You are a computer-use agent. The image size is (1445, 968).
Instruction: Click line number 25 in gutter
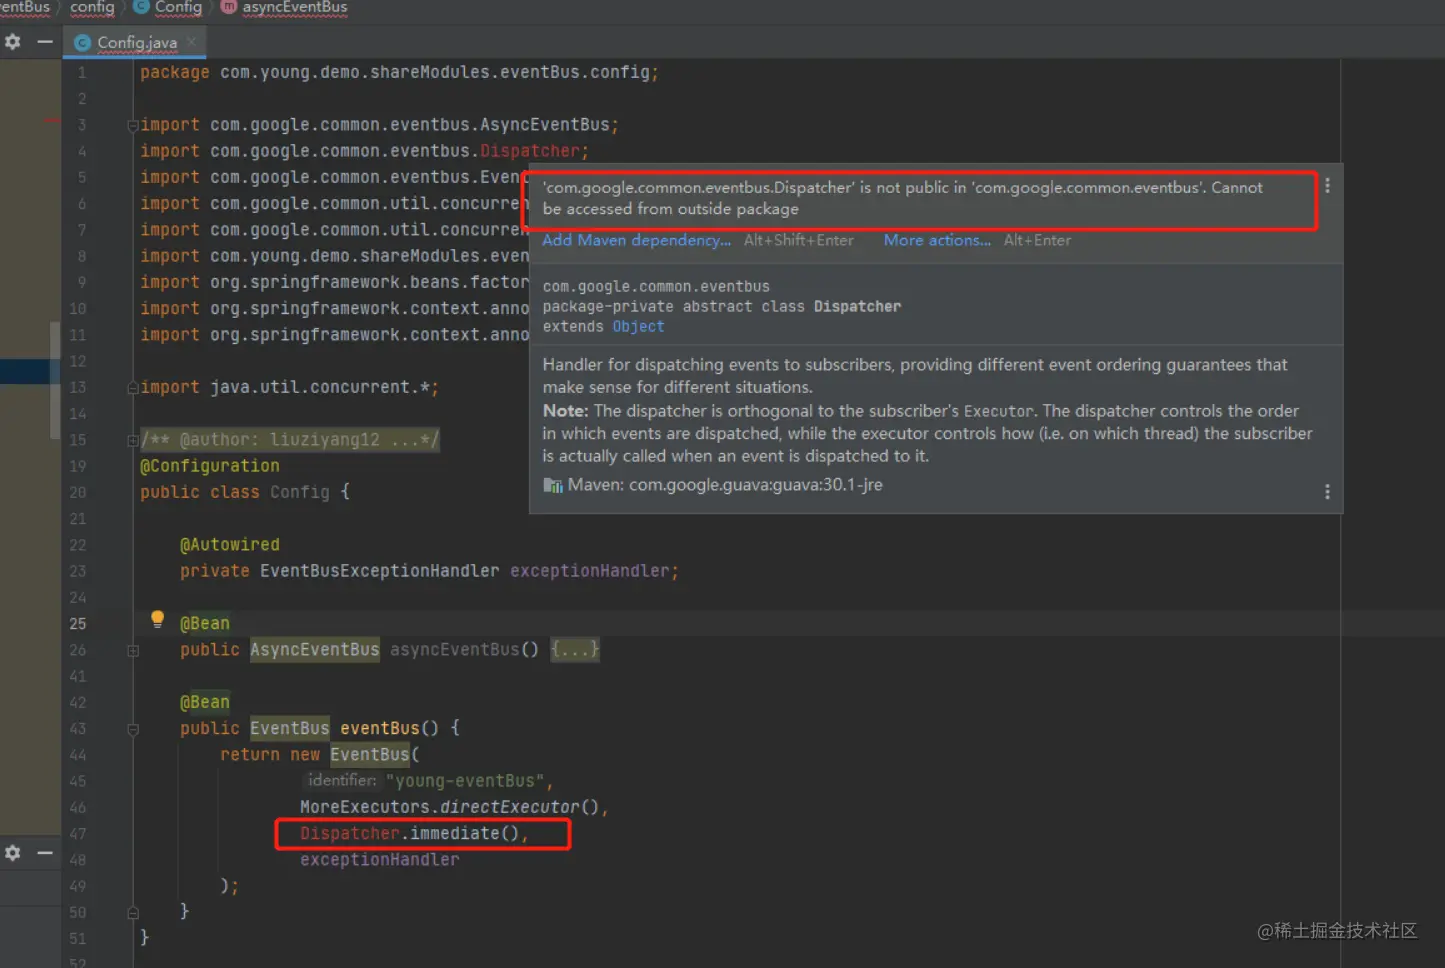78,624
